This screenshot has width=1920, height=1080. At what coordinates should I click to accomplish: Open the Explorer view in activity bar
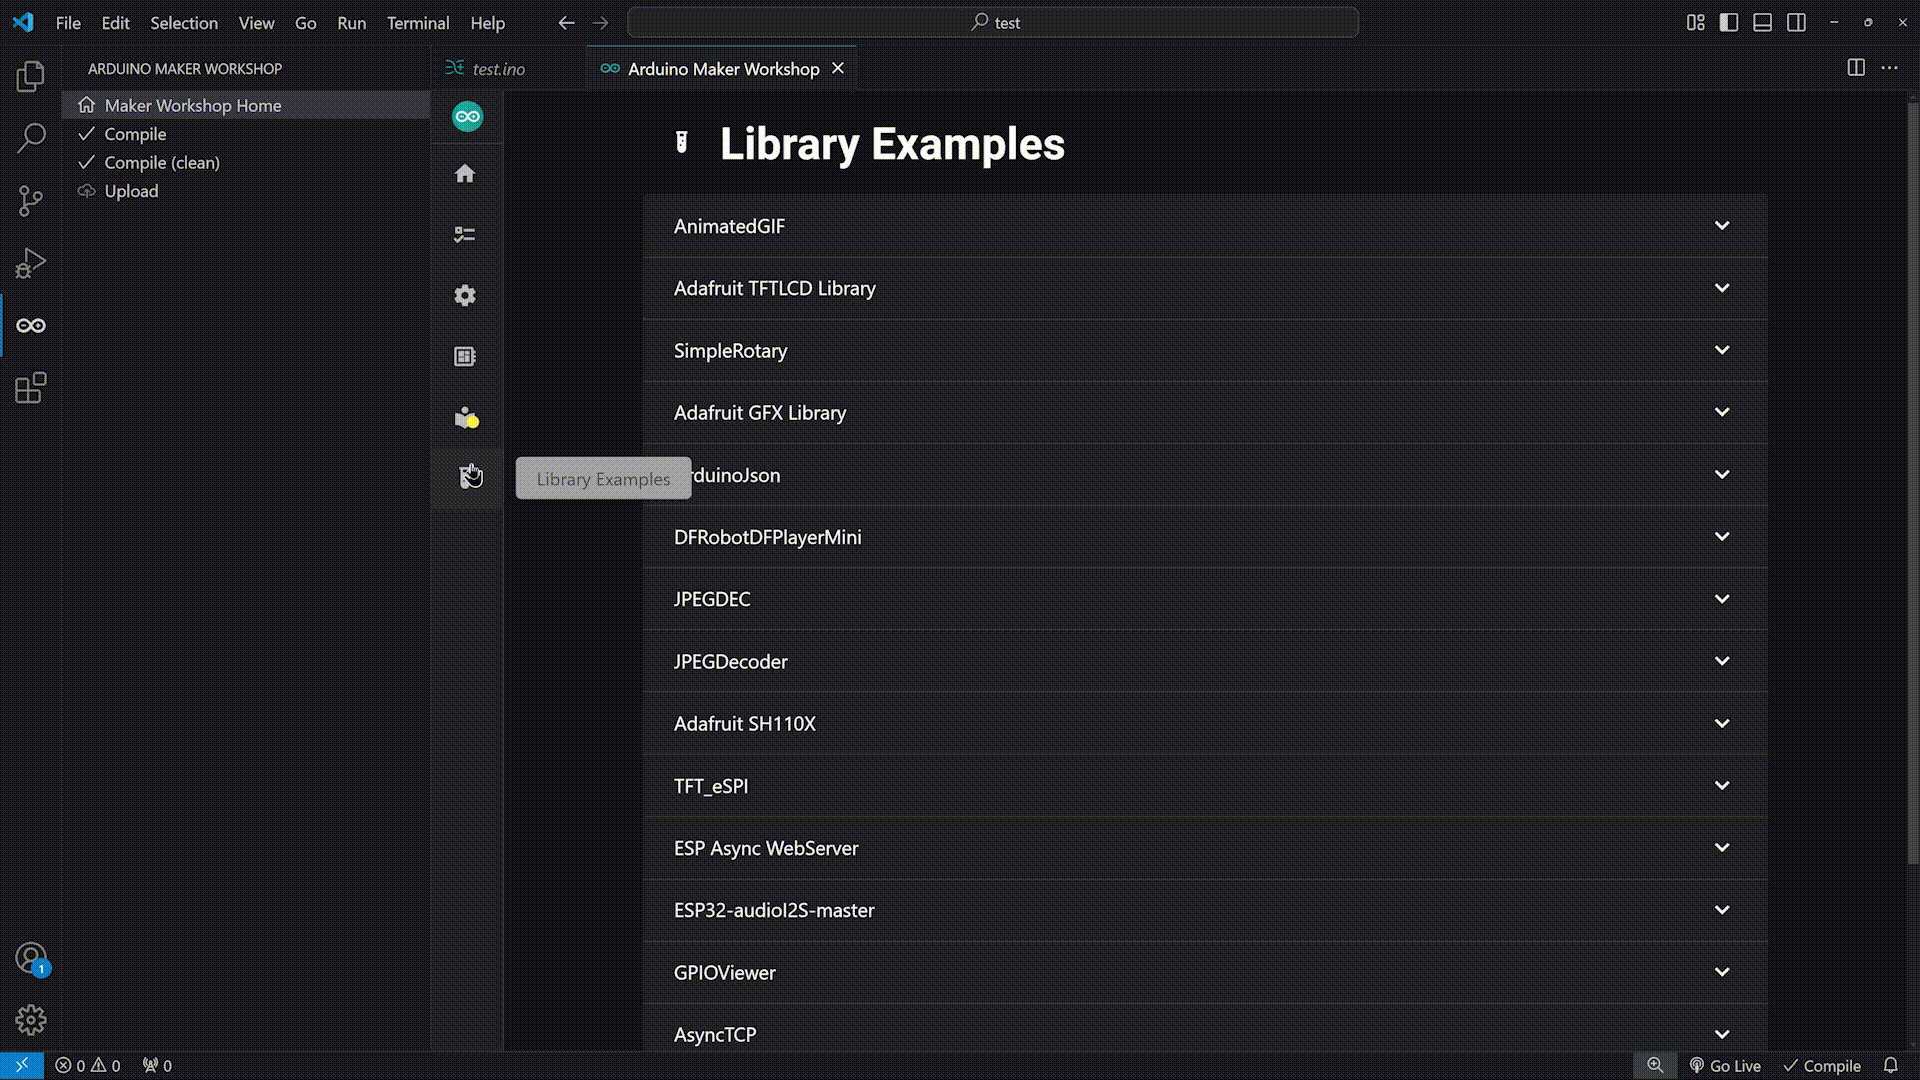[30, 76]
